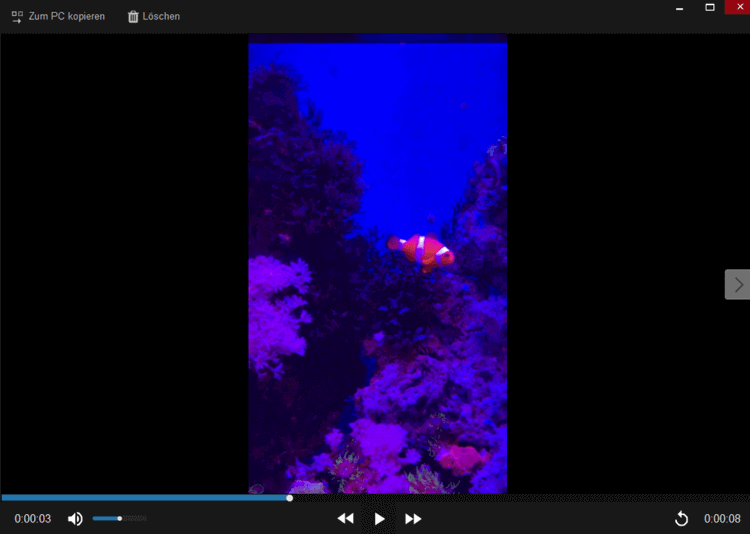The width and height of the screenshot is (750, 534).
Task: Click the clownfish video frame
Action: tap(377, 264)
